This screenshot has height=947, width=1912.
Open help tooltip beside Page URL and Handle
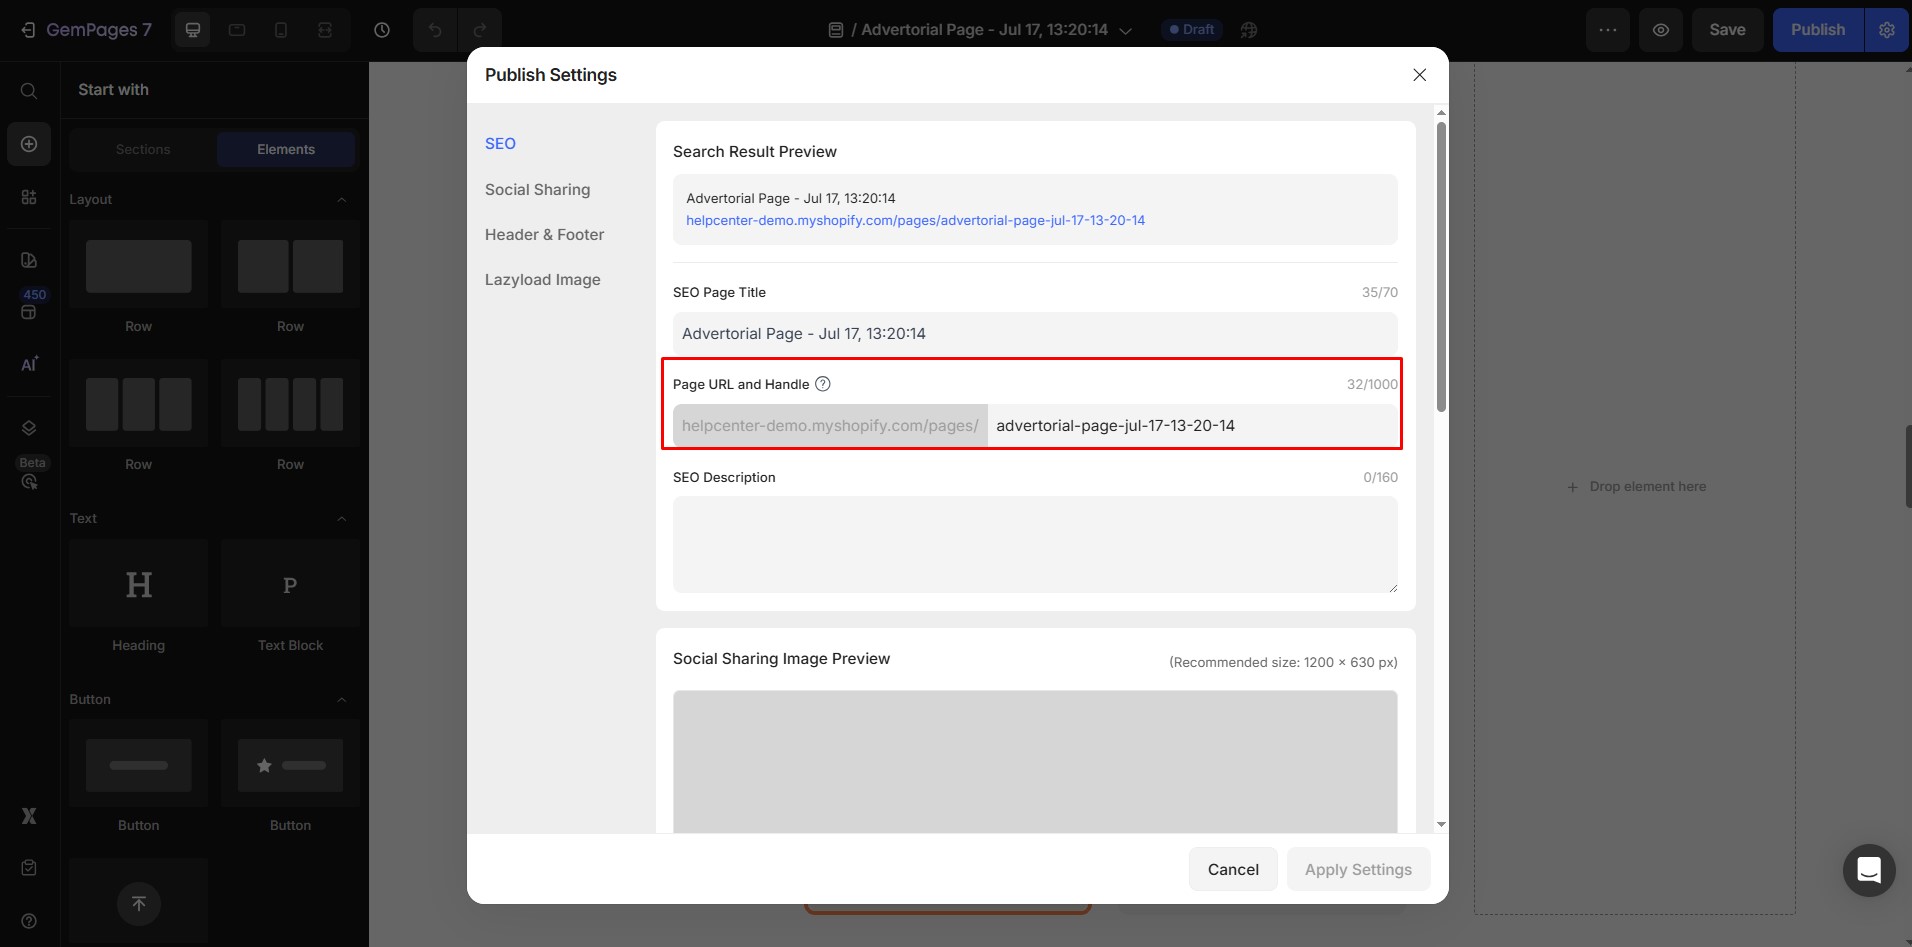(x=822, y=383)
